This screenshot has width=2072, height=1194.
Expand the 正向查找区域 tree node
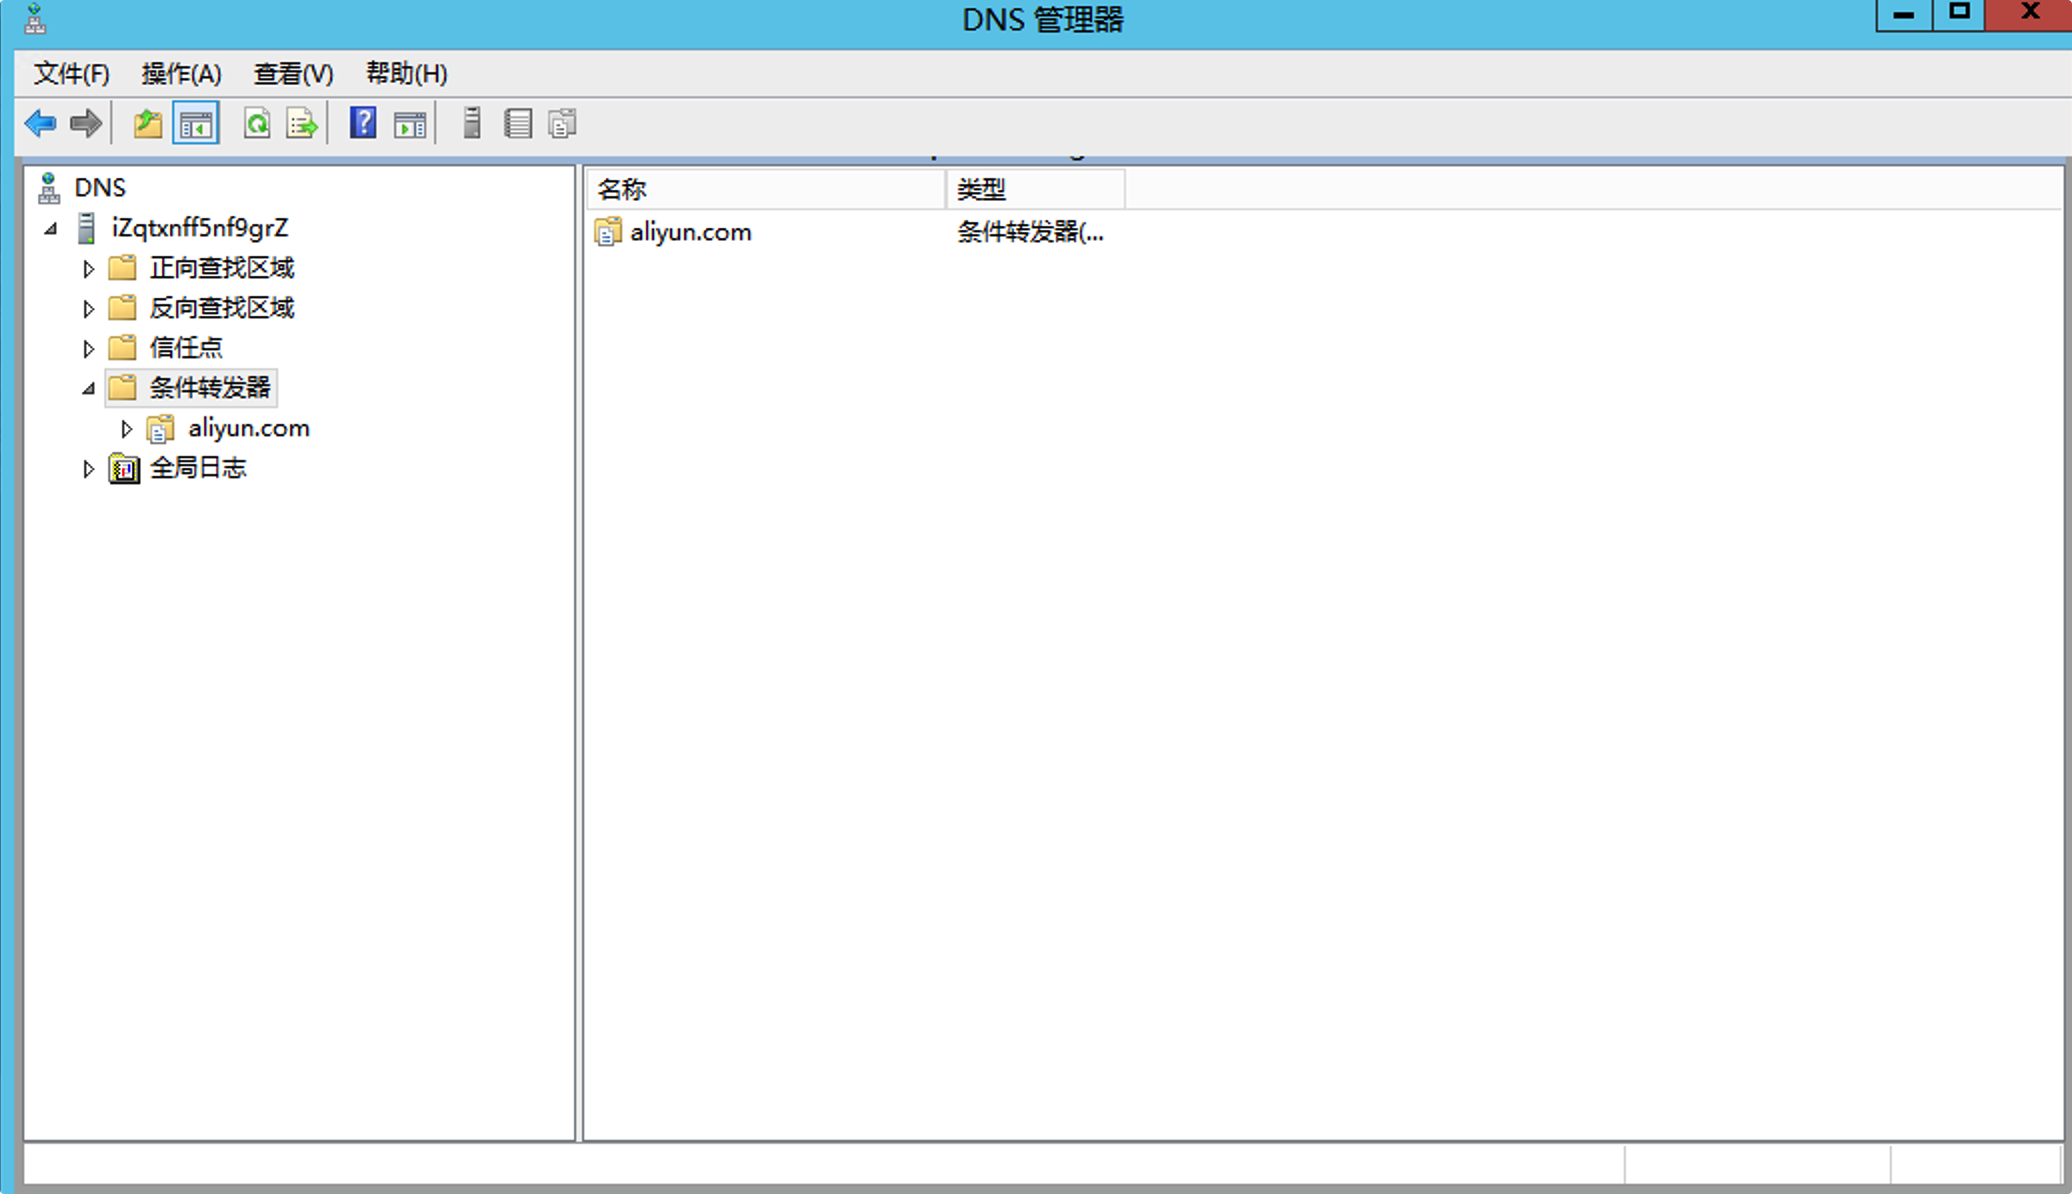(88, 268)
